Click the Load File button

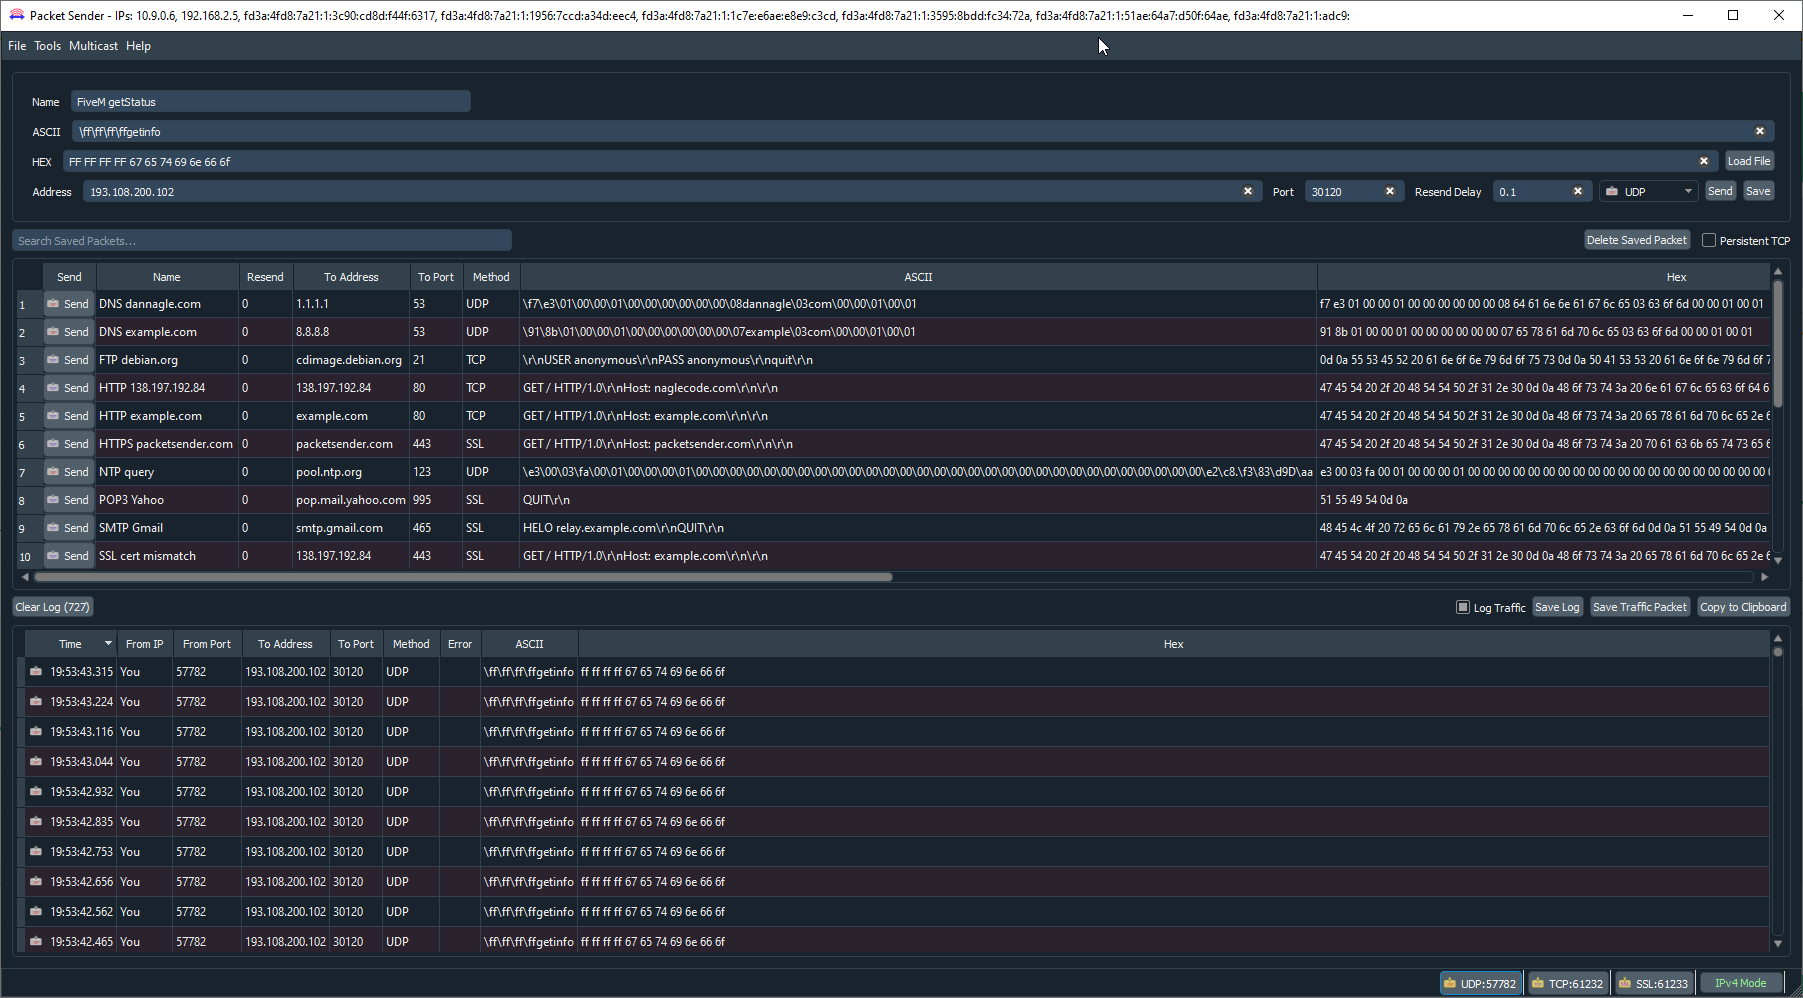tap(1748, 161)
